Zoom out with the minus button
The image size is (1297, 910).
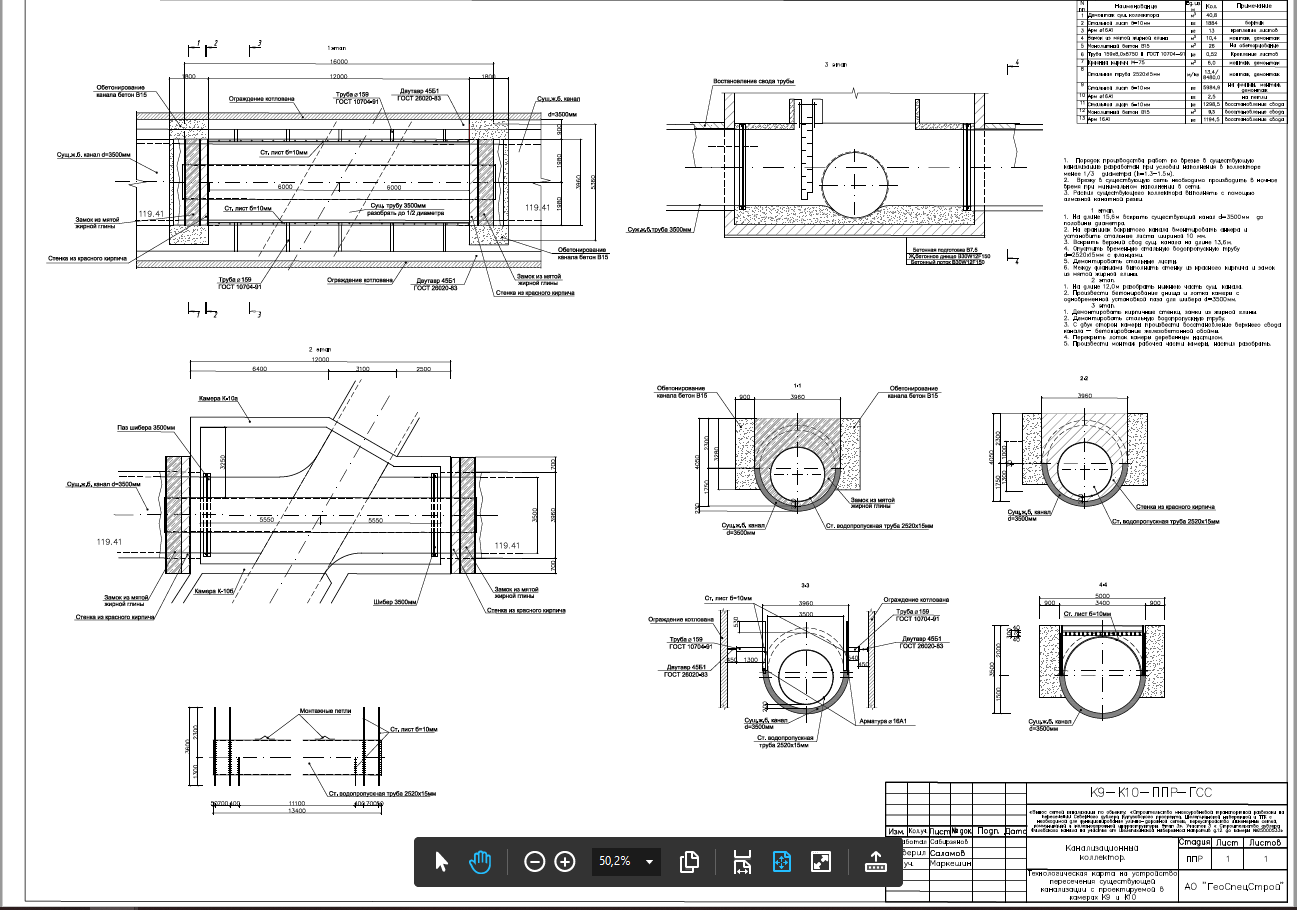click(x=535, y=861)
